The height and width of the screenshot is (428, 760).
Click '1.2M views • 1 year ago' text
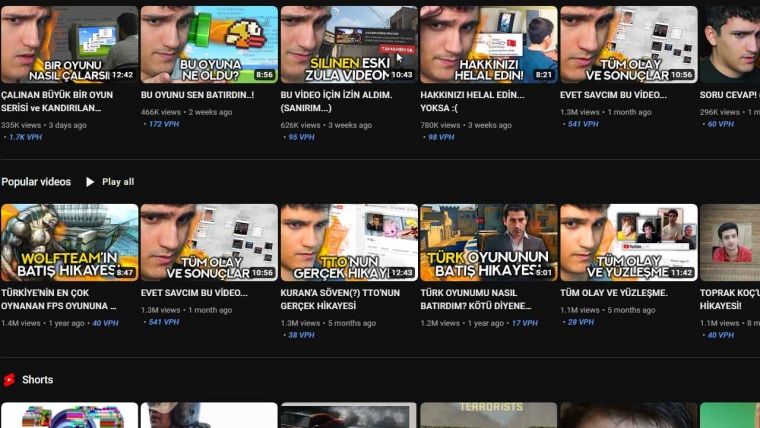(x=462, y=323)
